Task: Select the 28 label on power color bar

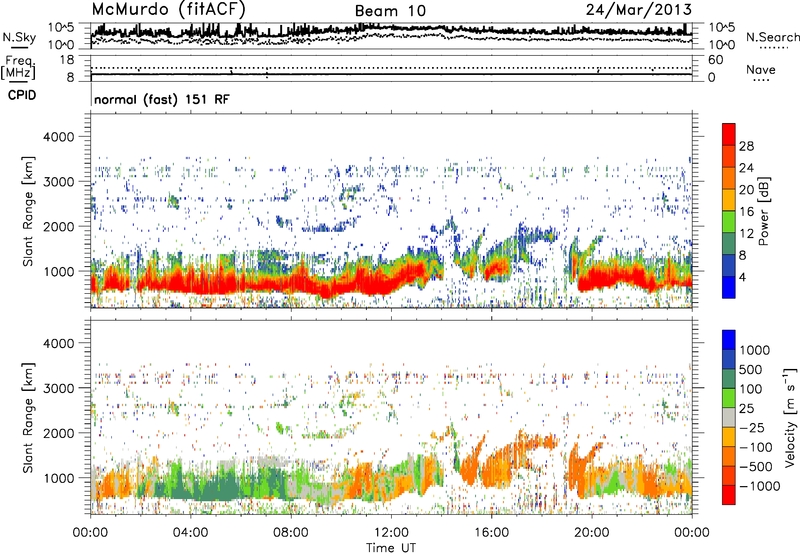Action: click(746, 146)
